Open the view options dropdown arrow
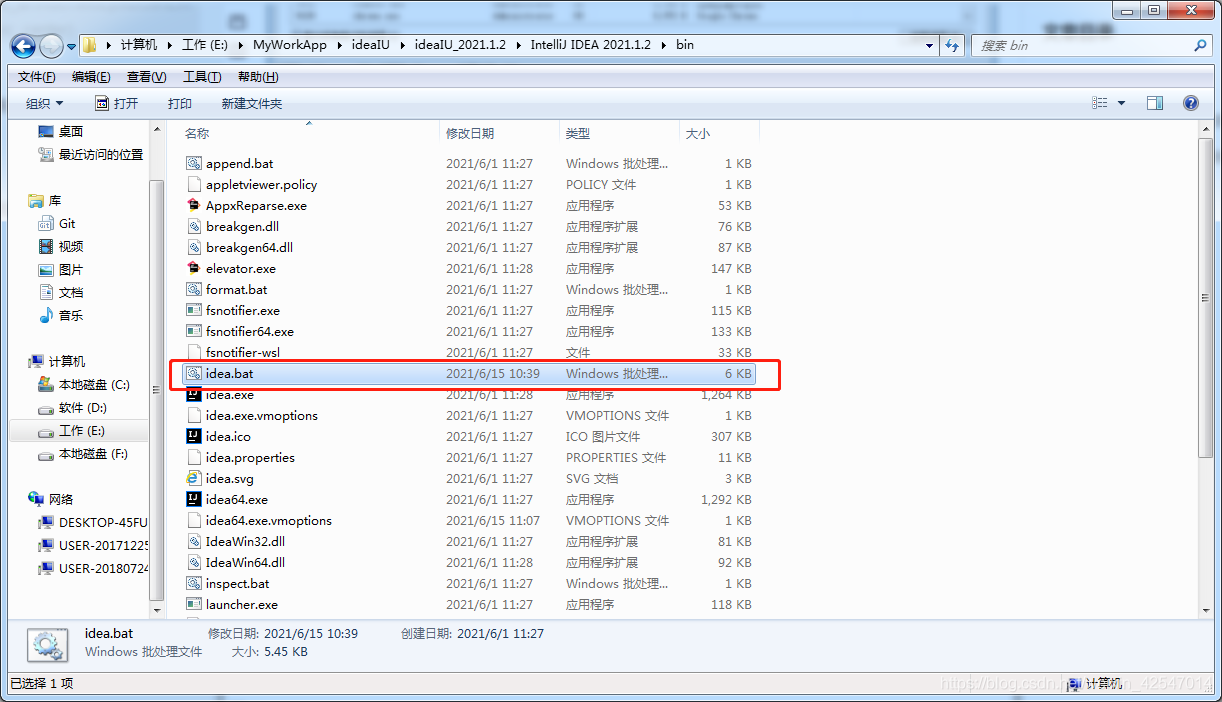Screen dimensions: 1222x702 coord(1121,103)
